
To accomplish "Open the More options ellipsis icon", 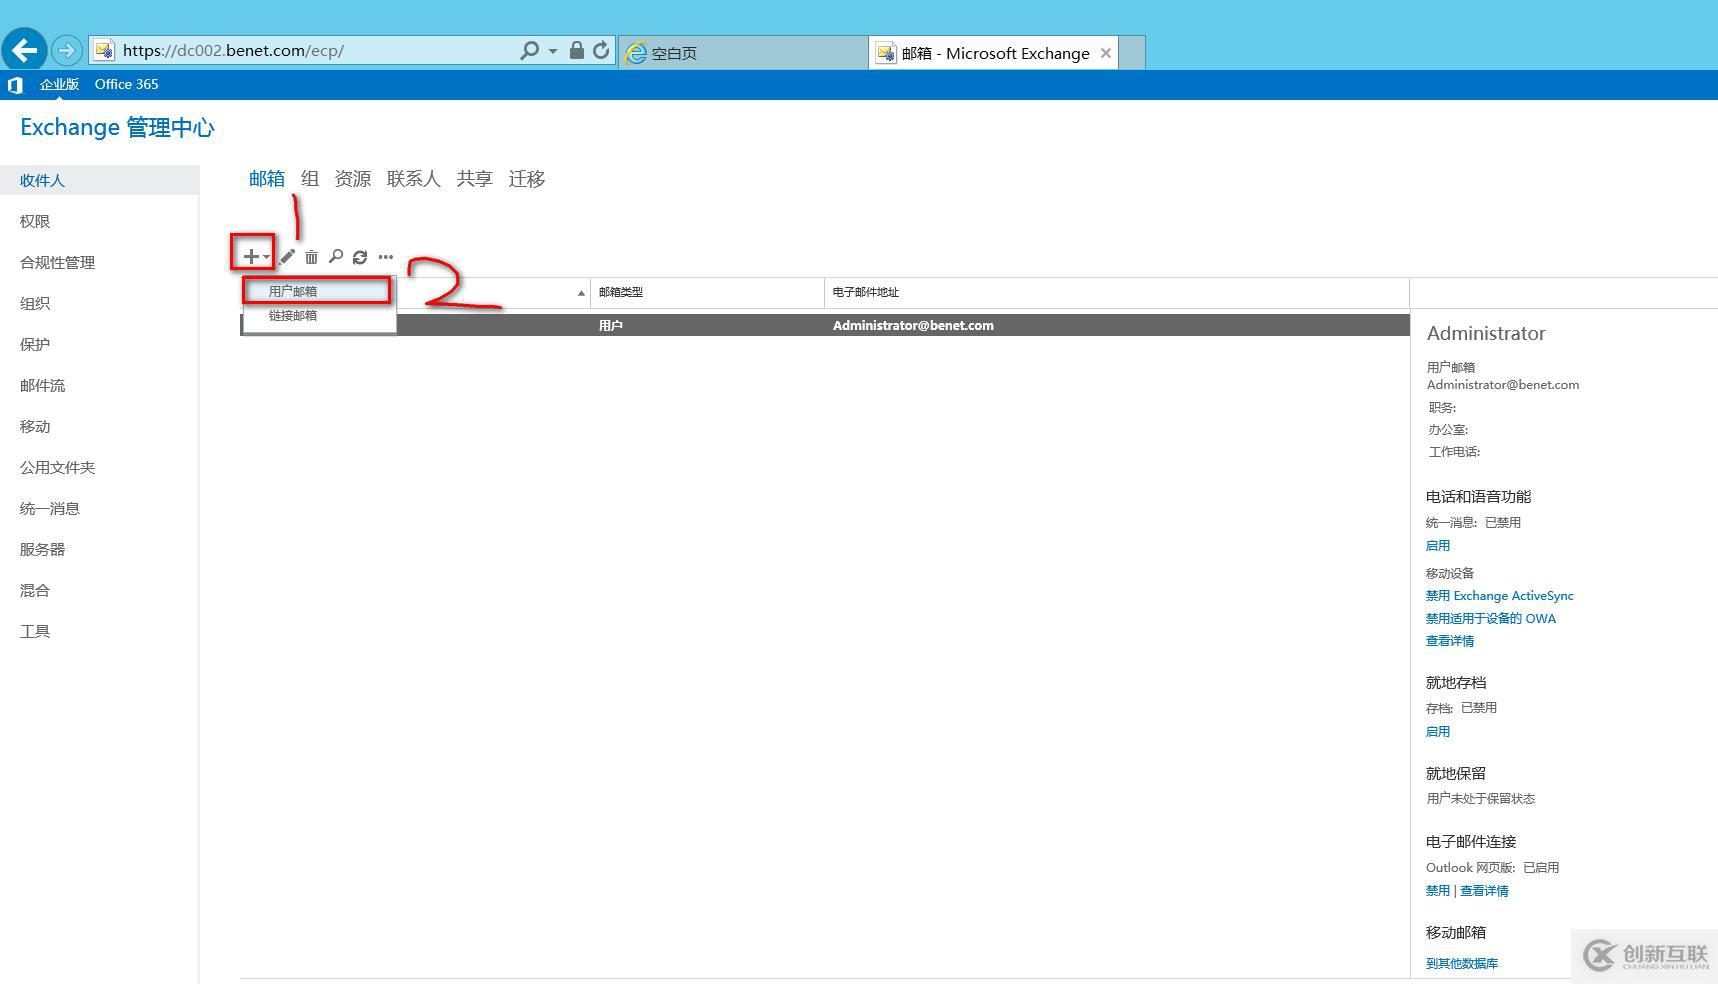I will tap(386, 257).
